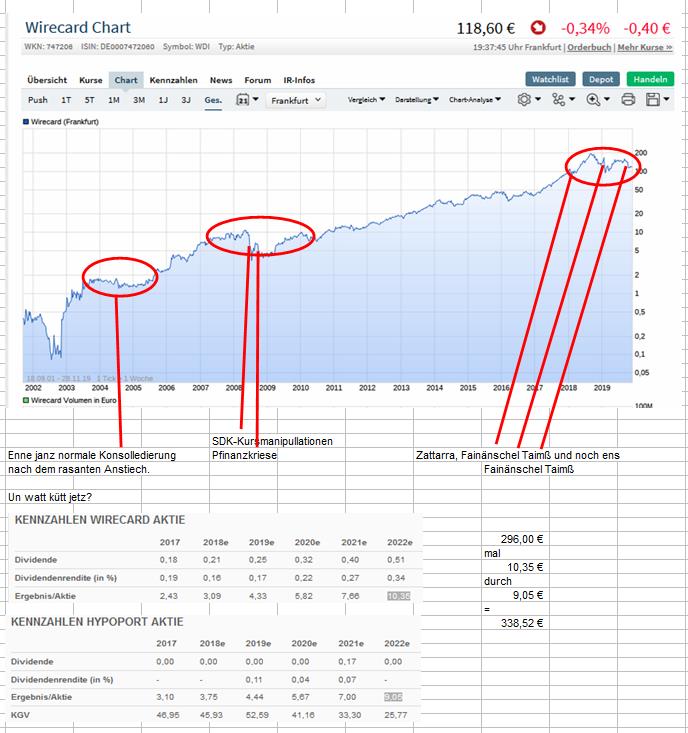Select the 1J time range
This screenshot has width=688, height=733.
tap(163, 100)
